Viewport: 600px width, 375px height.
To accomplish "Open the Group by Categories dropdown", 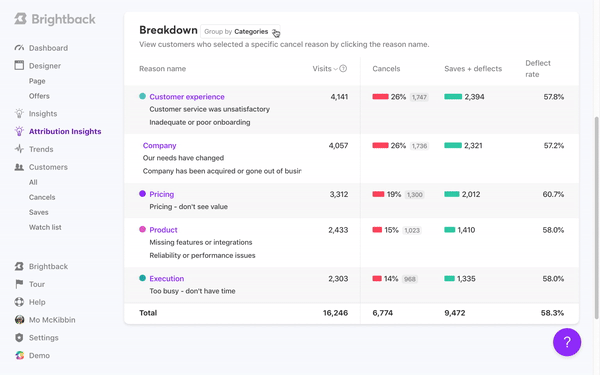I will point(240,31).
